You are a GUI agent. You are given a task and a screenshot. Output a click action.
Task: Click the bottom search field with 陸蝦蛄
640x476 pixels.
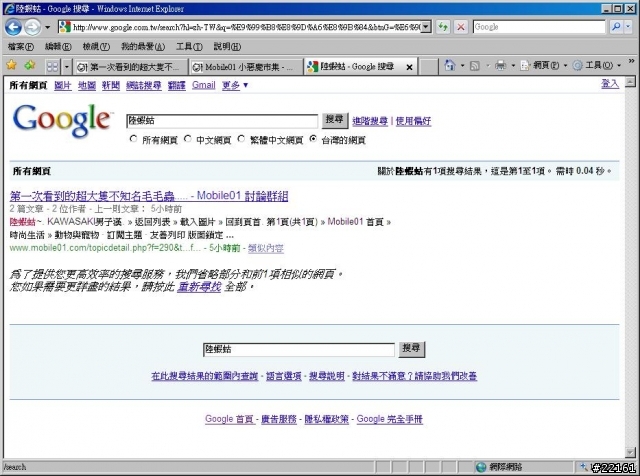point(299,350)
